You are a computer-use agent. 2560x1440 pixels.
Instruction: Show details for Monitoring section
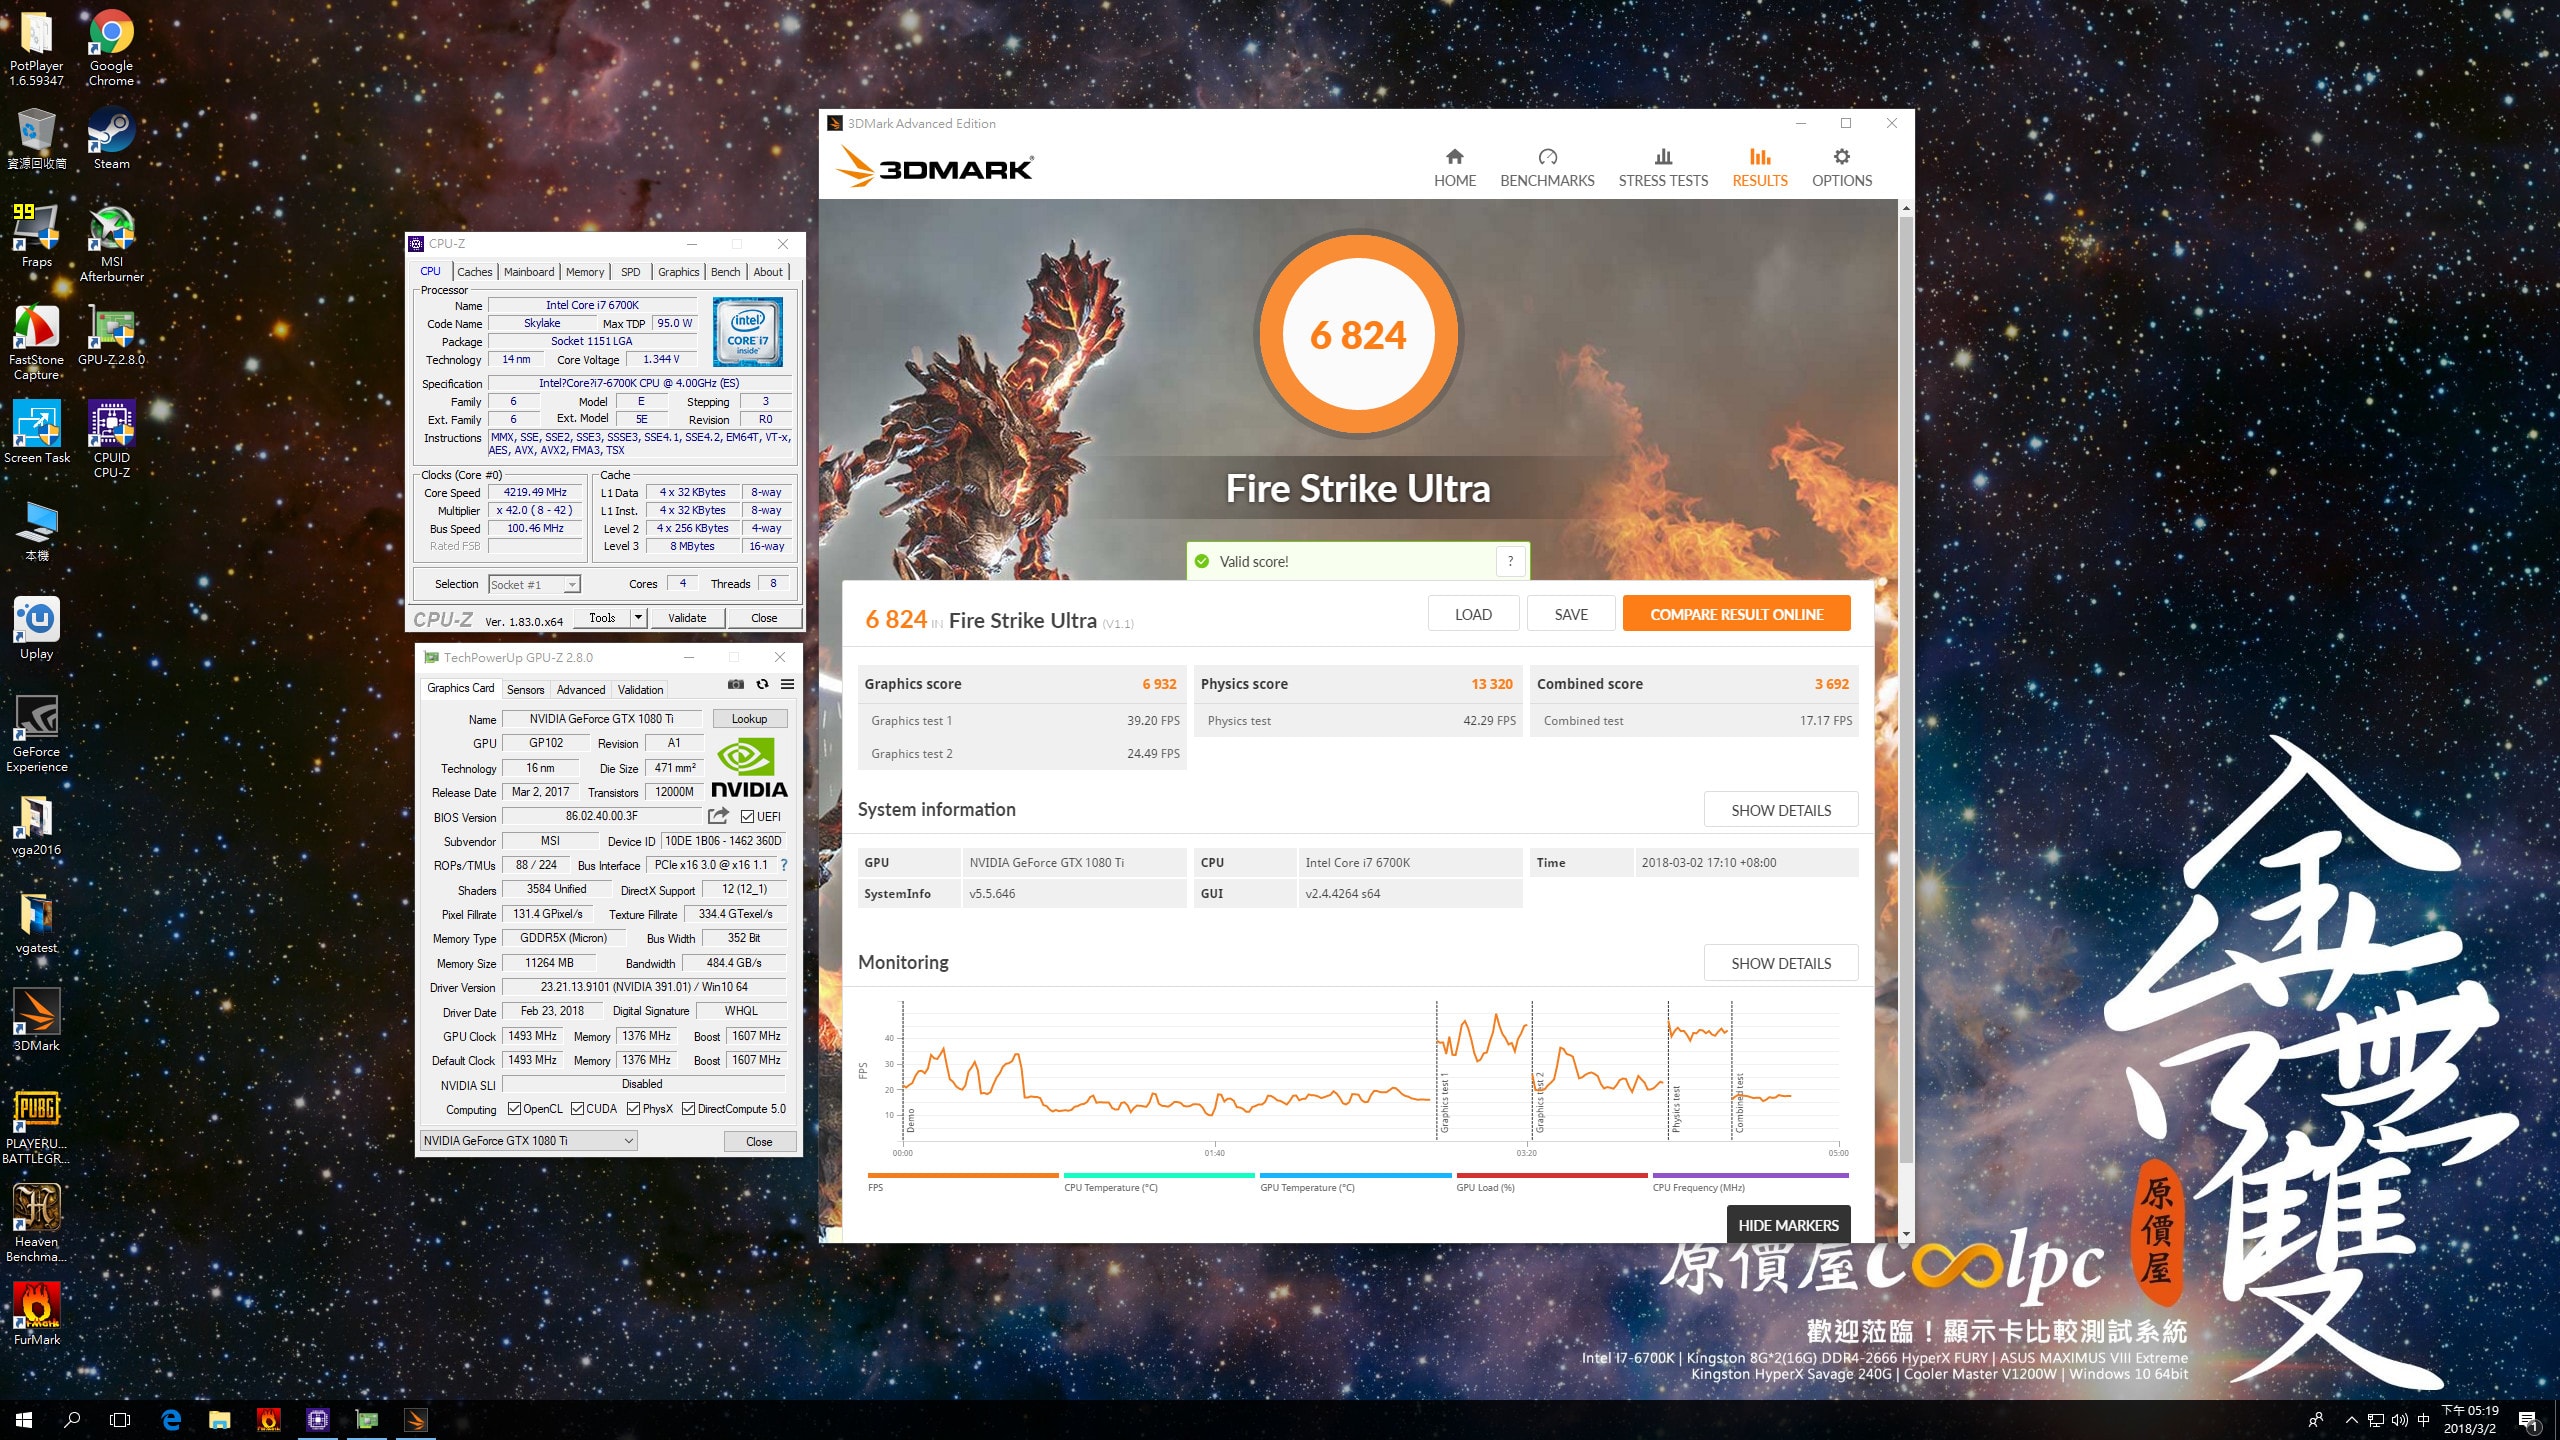click(x=1781, y=963)
